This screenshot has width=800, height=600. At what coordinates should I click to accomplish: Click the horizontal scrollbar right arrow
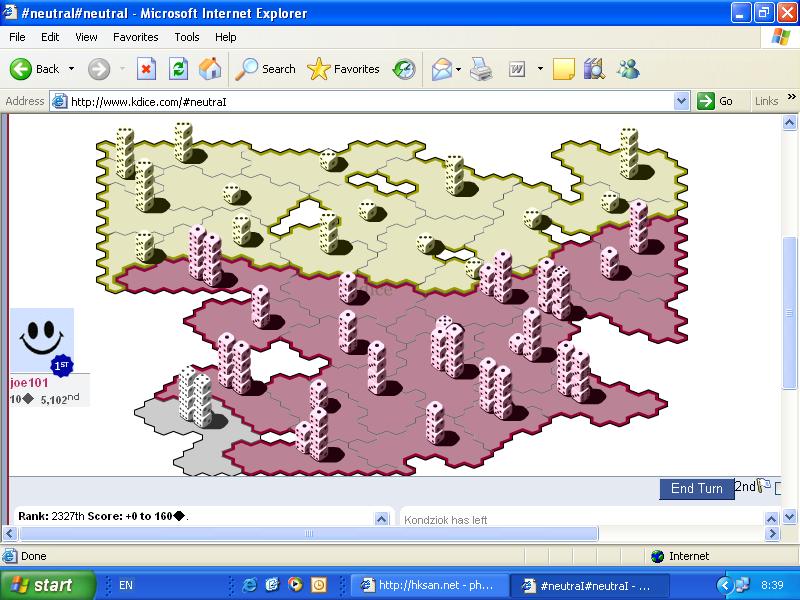[x=772, y=534]
